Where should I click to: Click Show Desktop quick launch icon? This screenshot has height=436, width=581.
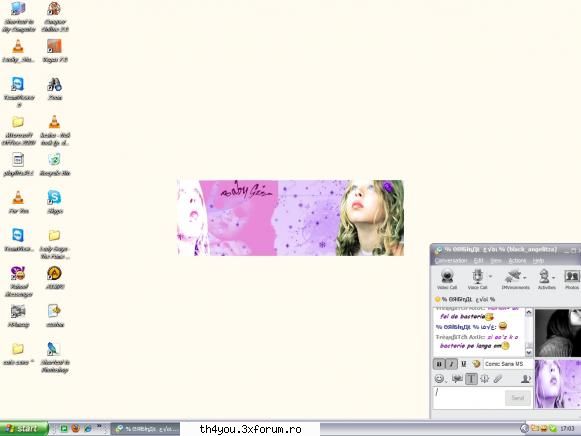tap(64, 429)
